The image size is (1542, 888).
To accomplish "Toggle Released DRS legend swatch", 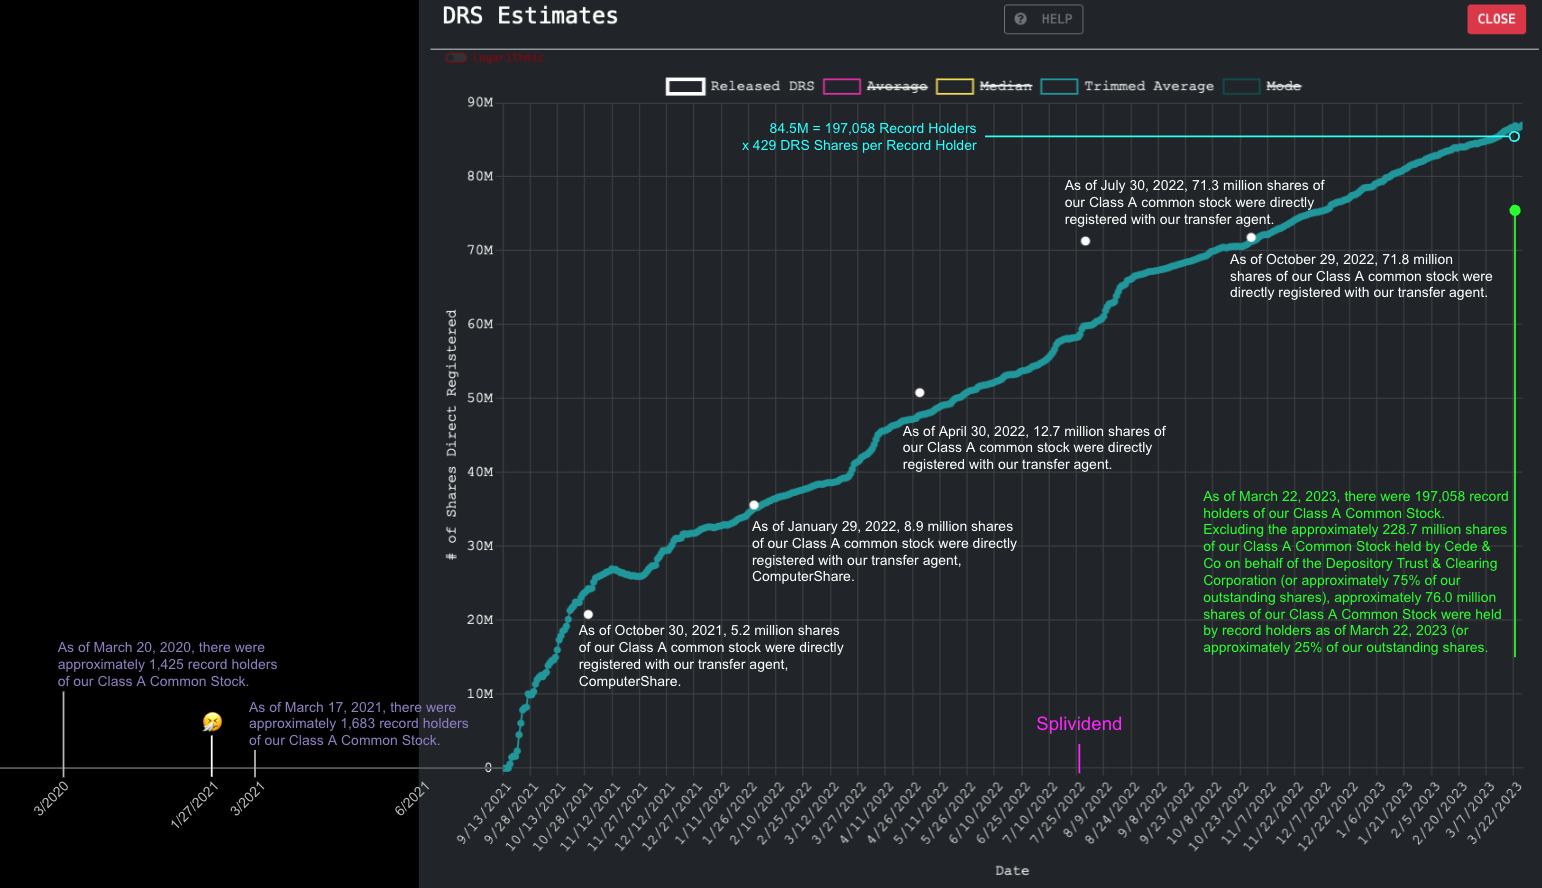I will pyautogui.click(x=685, y=86).
